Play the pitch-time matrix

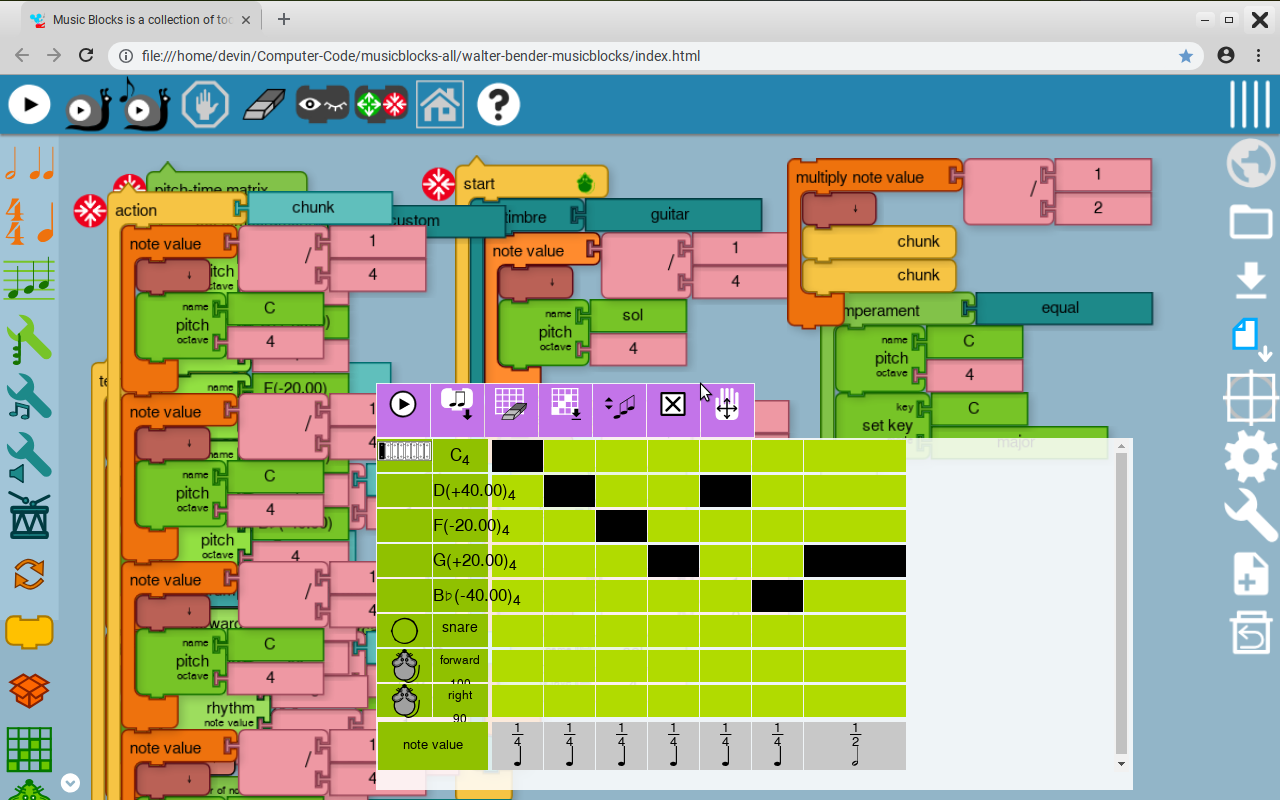tap(403, 405)
